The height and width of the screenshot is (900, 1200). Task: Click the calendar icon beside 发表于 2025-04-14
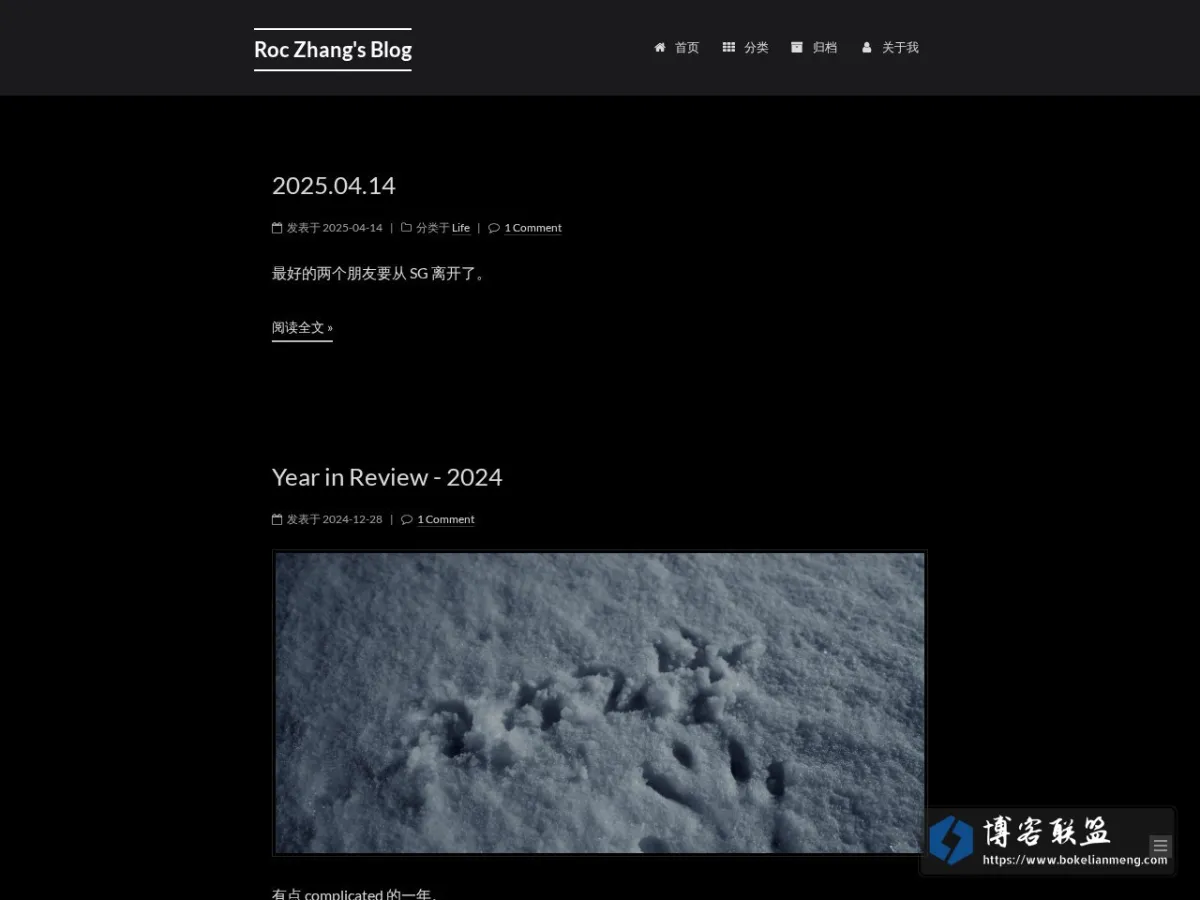click(x=277, y=228)
